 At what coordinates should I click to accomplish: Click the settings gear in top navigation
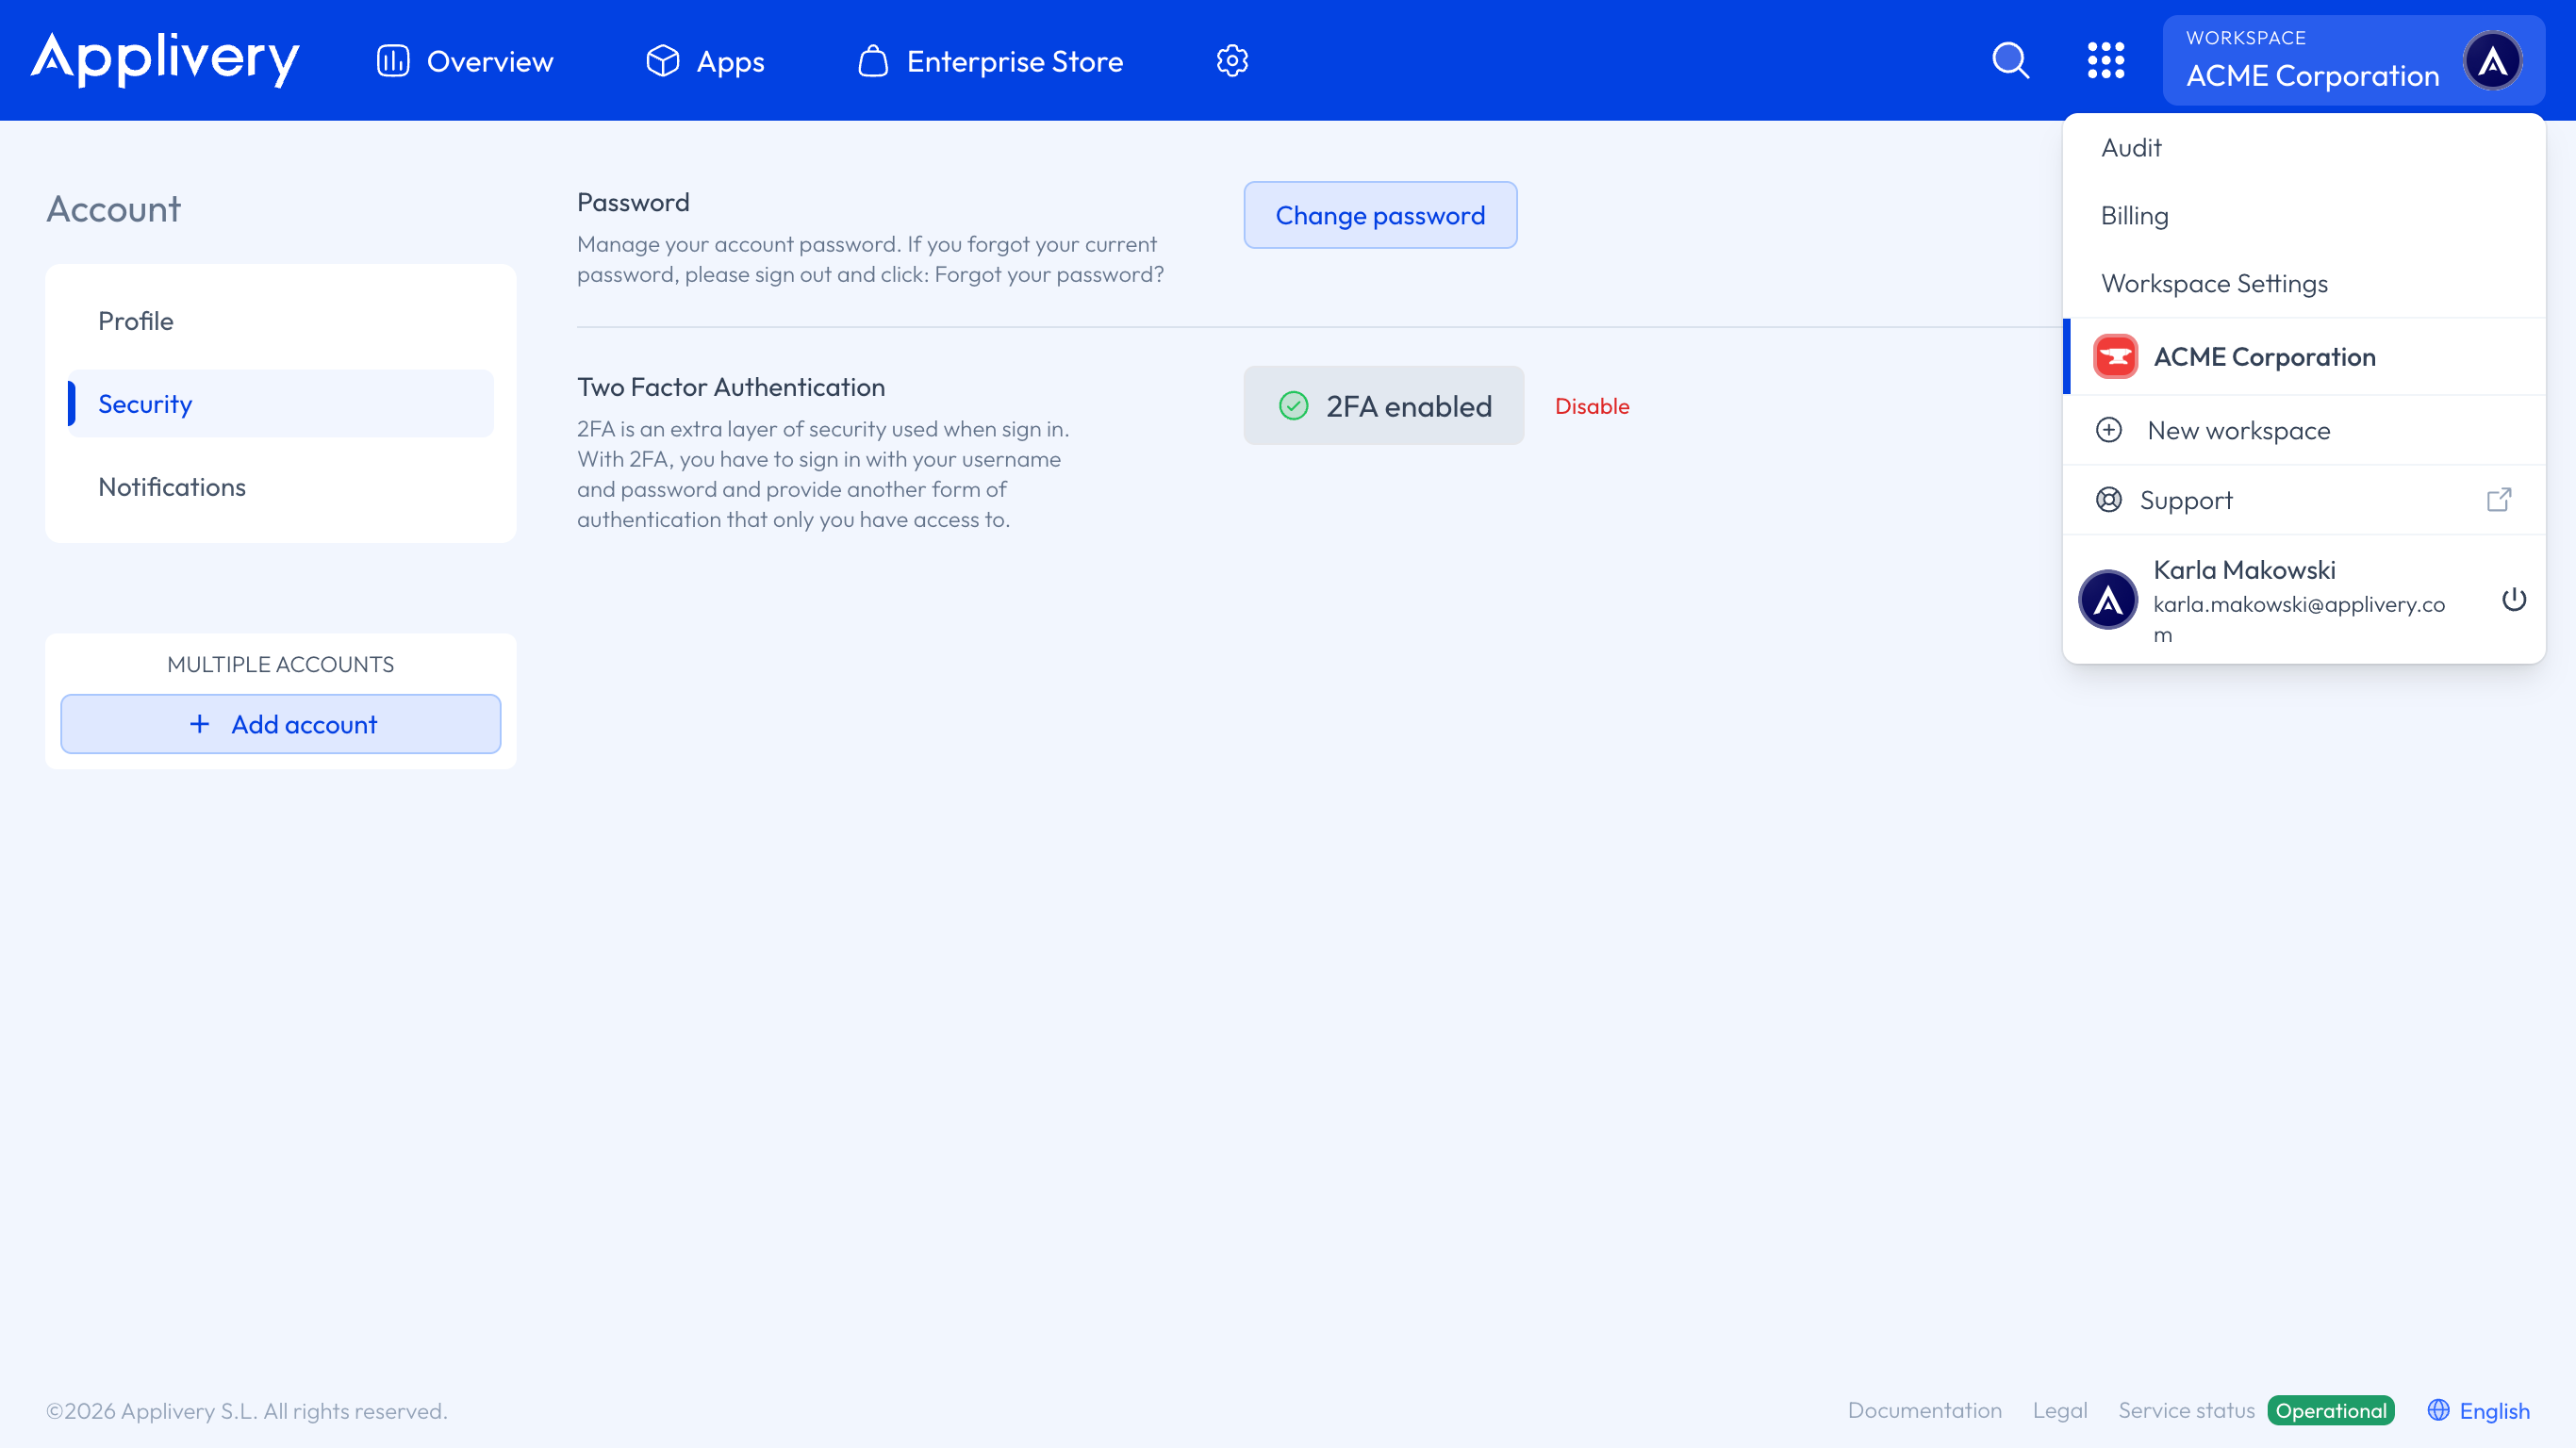click(x=1232, y=60)
